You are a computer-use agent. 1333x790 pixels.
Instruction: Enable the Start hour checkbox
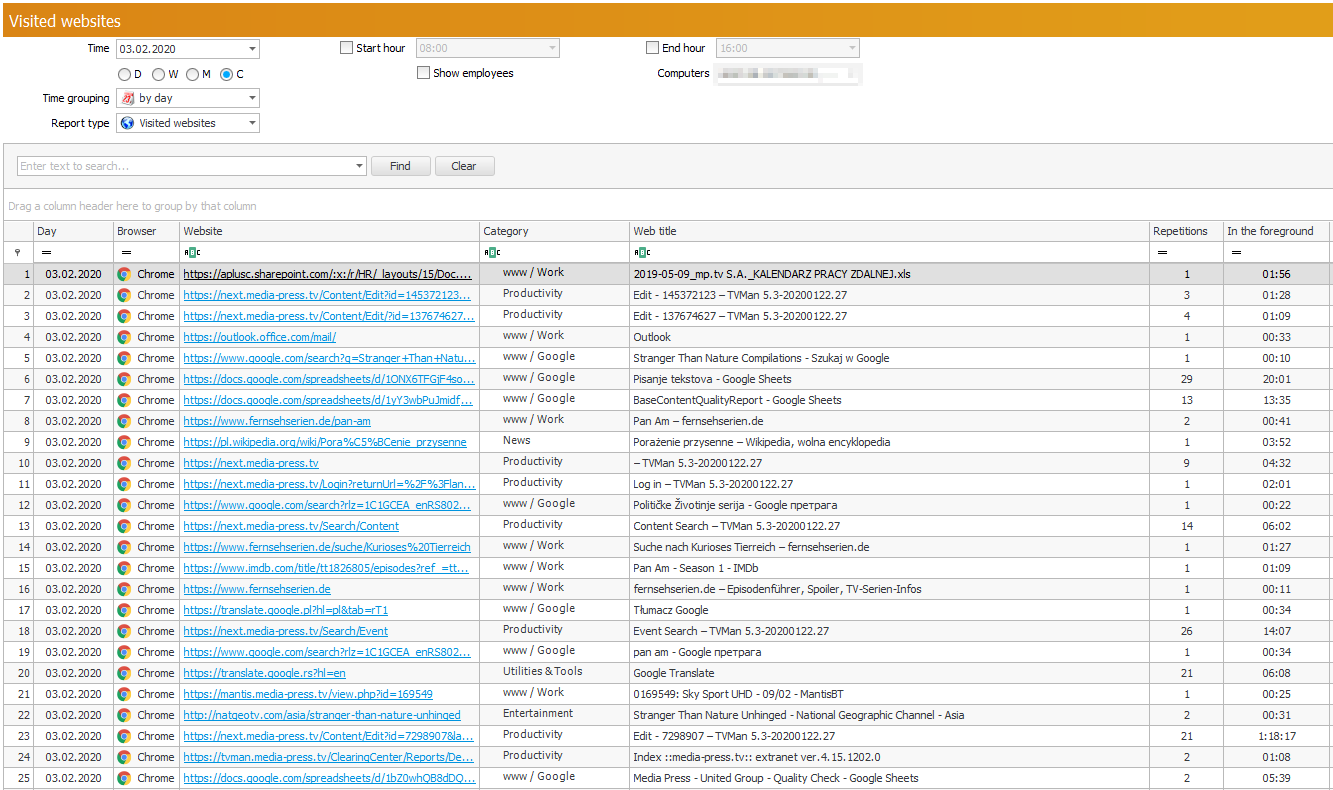[347, 48]
